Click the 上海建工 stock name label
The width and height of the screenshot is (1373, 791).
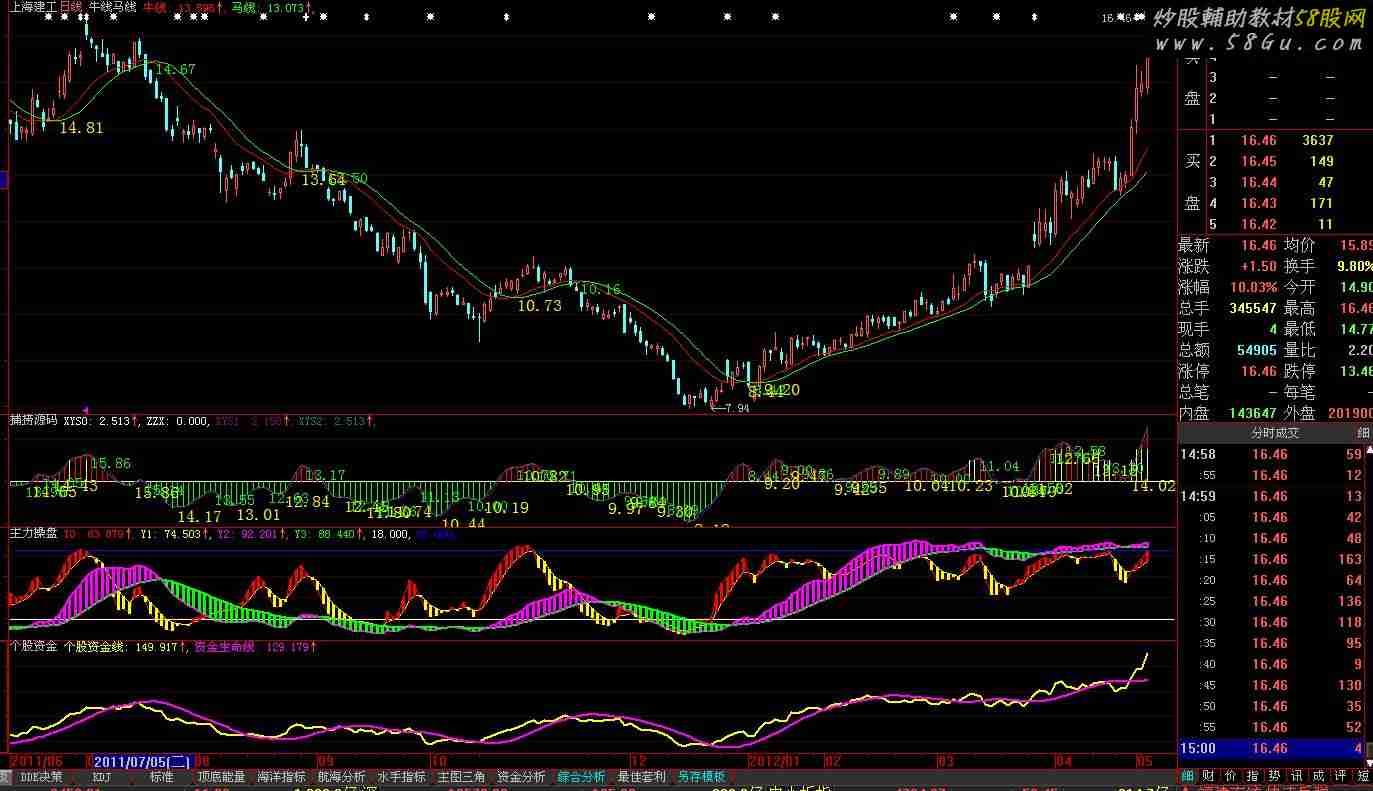tap(32, 7)
